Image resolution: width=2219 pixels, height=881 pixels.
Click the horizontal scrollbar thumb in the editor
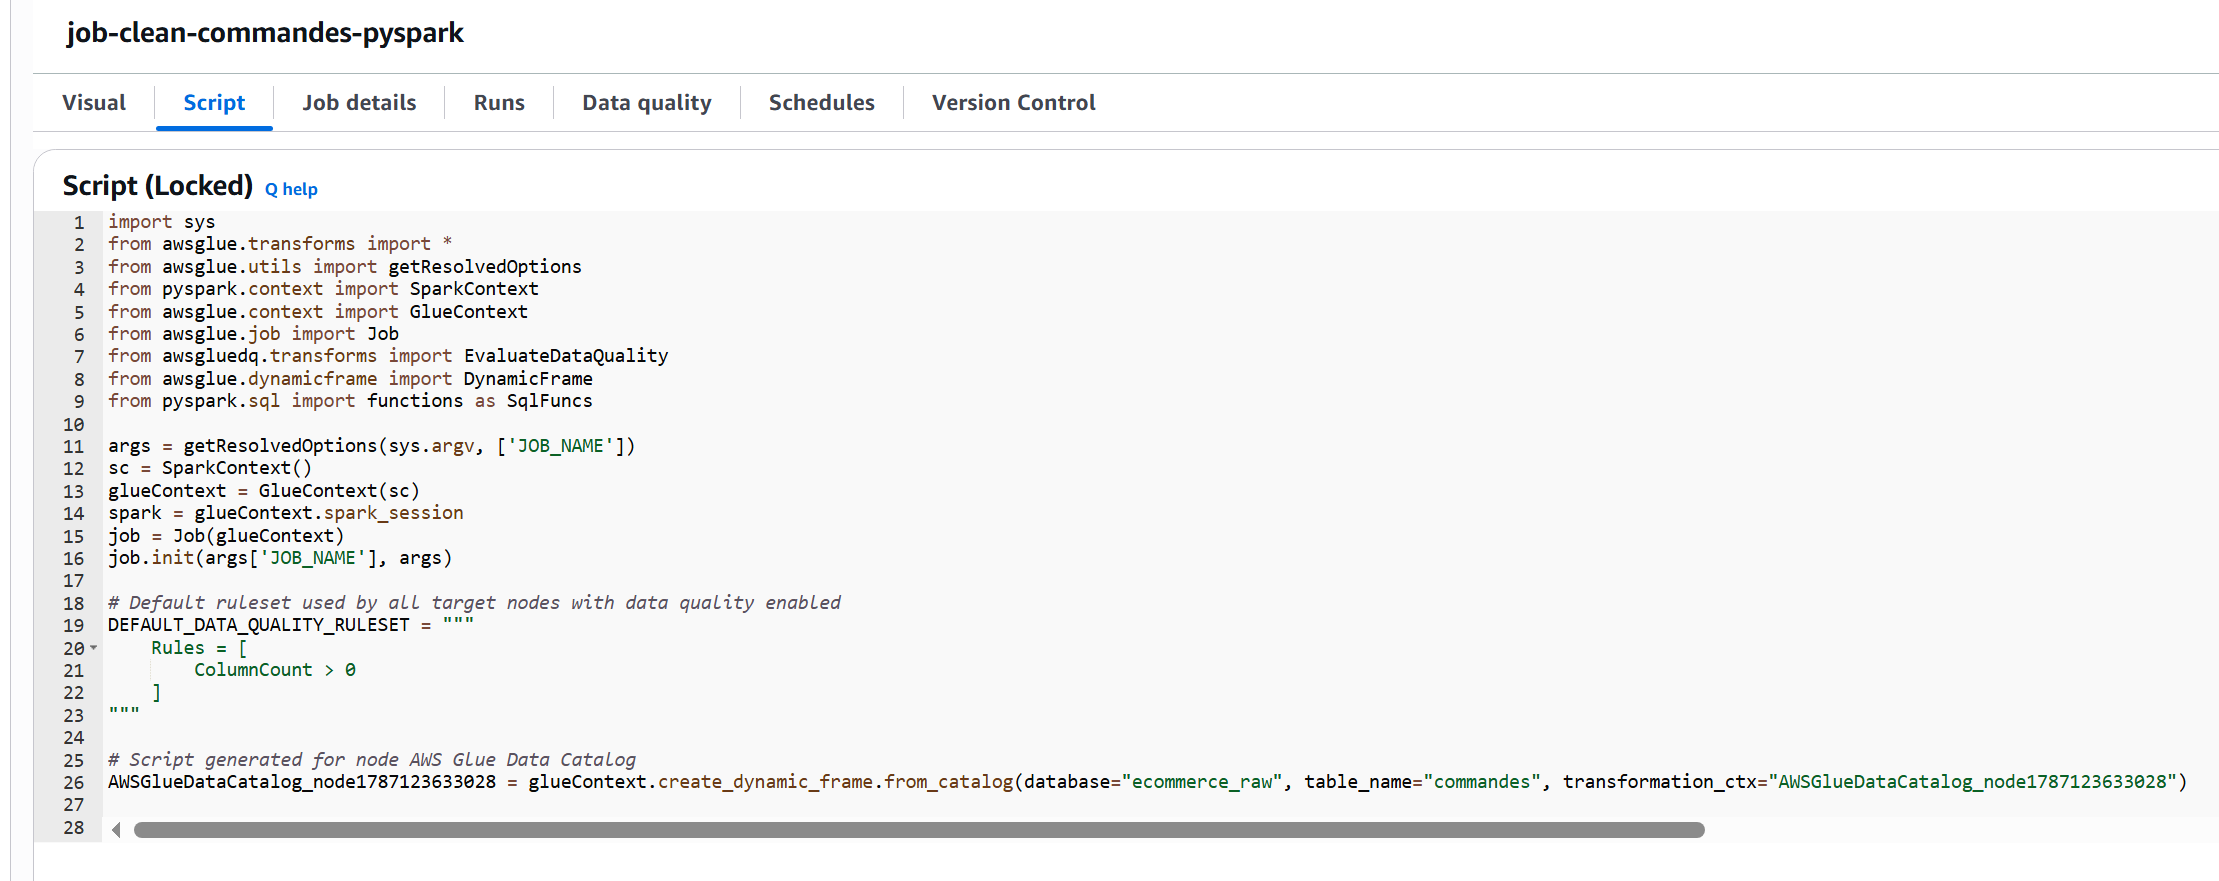(919, 830)
